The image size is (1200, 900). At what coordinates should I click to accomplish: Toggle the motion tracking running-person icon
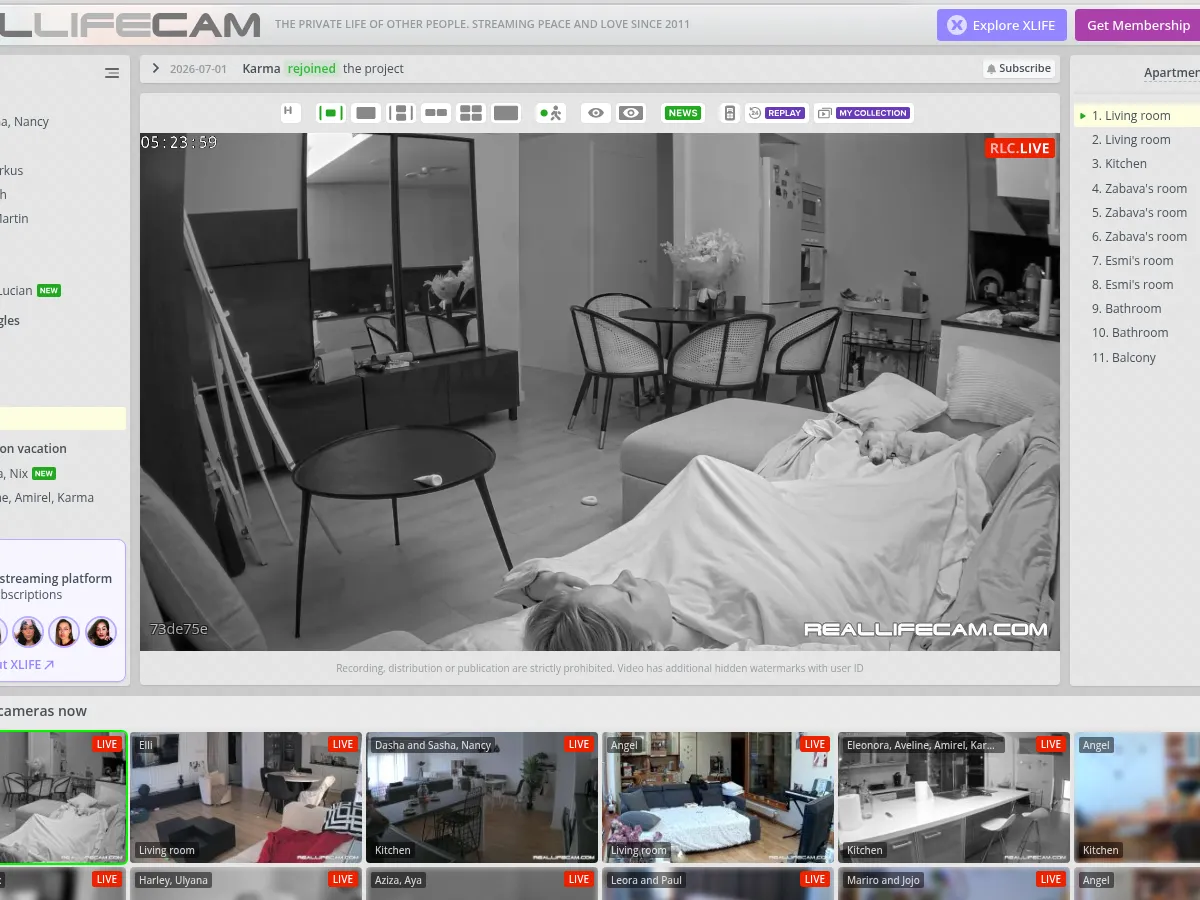[x=551, y=113]
